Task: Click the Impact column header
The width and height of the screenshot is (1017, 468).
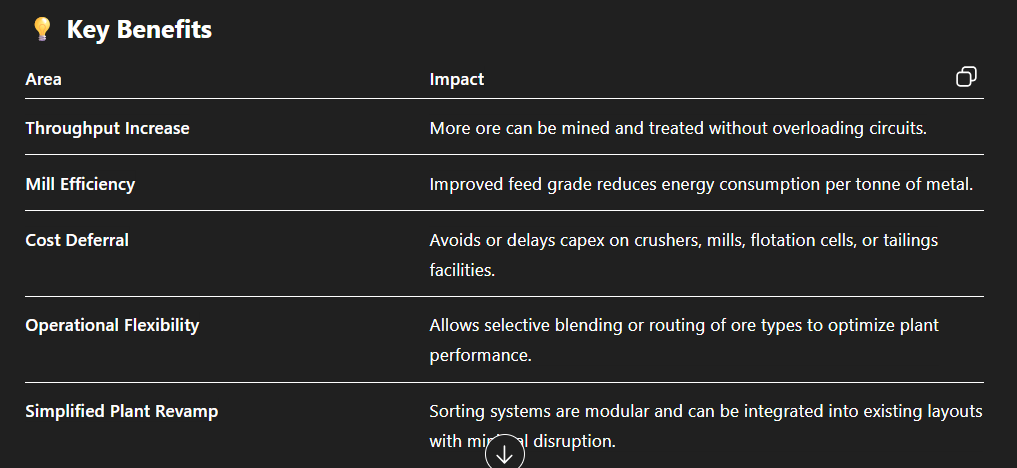Action: click(x=457, y=79)
